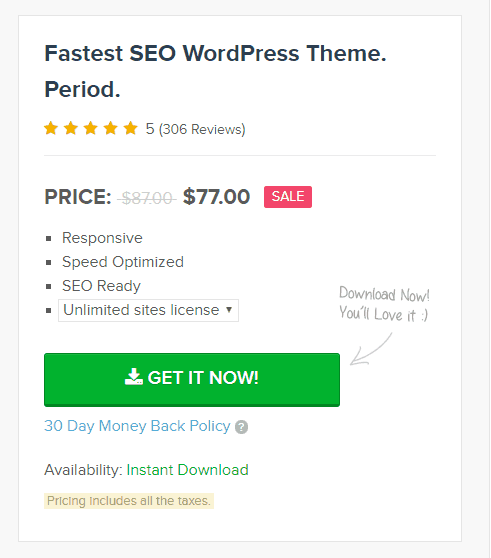Viewport: 491px width, 558px height.
Task: Click the $77.00 sale price
Action: 216,197
